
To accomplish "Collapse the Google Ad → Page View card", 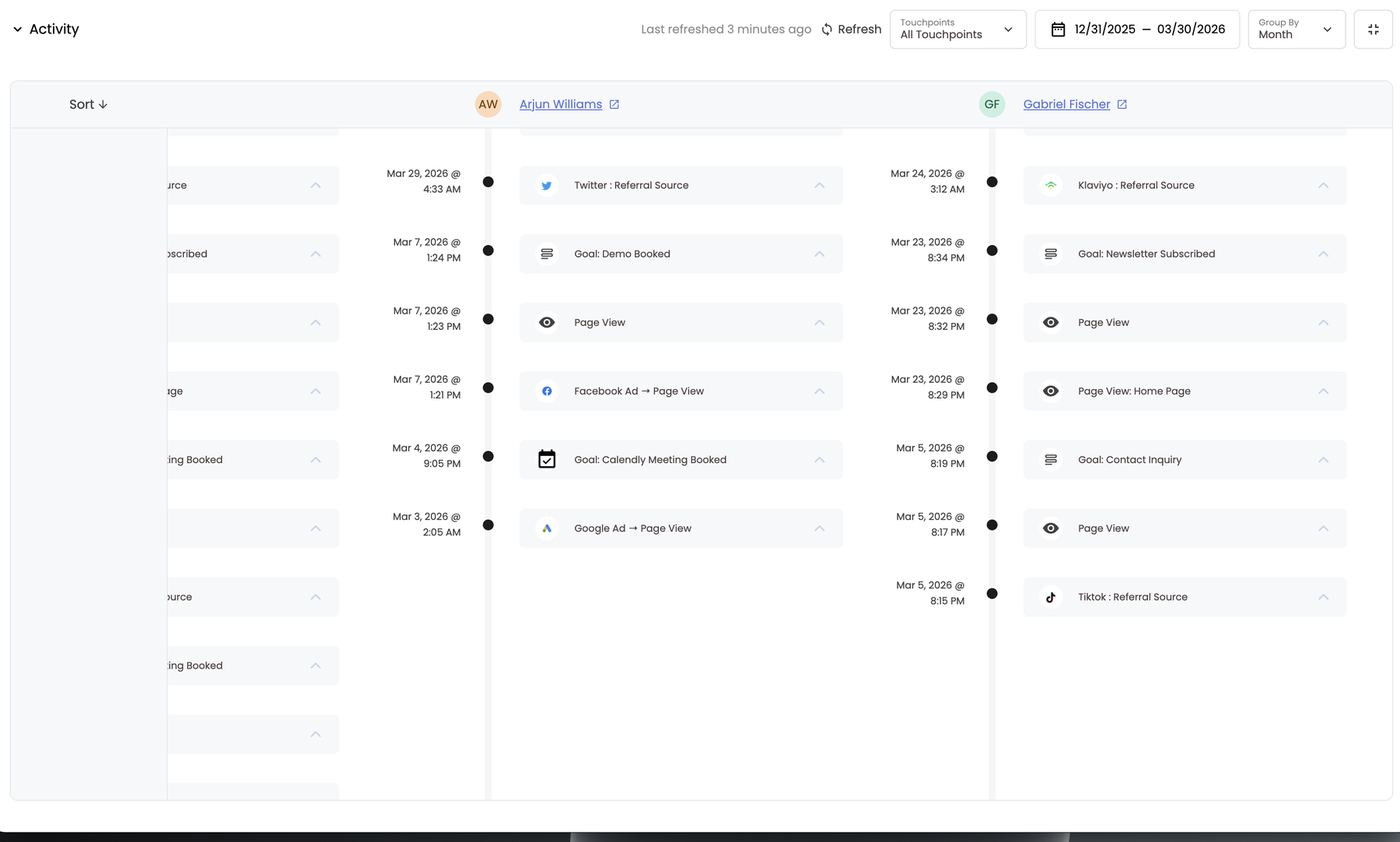I will pyautogui.click(x=819, y=528).
